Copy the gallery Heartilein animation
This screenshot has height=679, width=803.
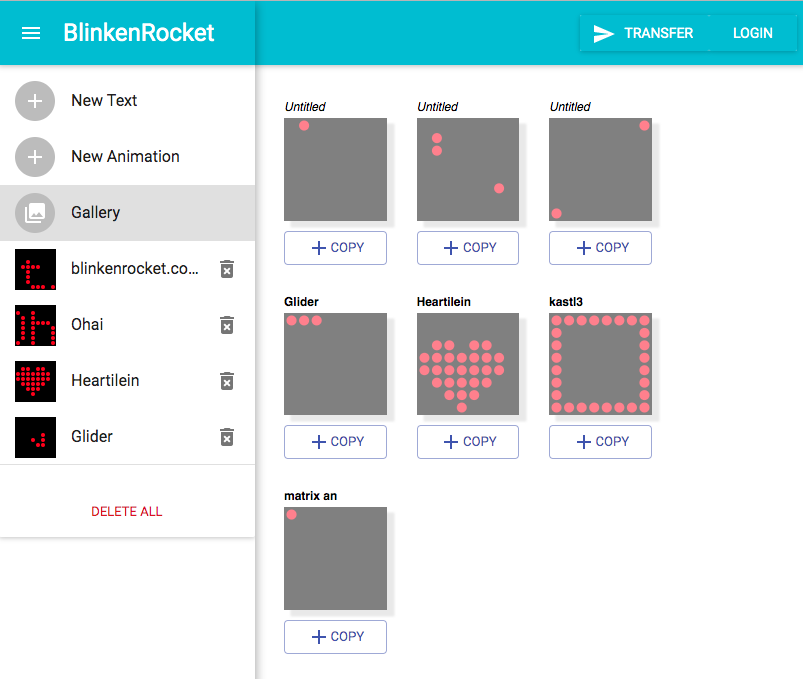coord(468,442)
